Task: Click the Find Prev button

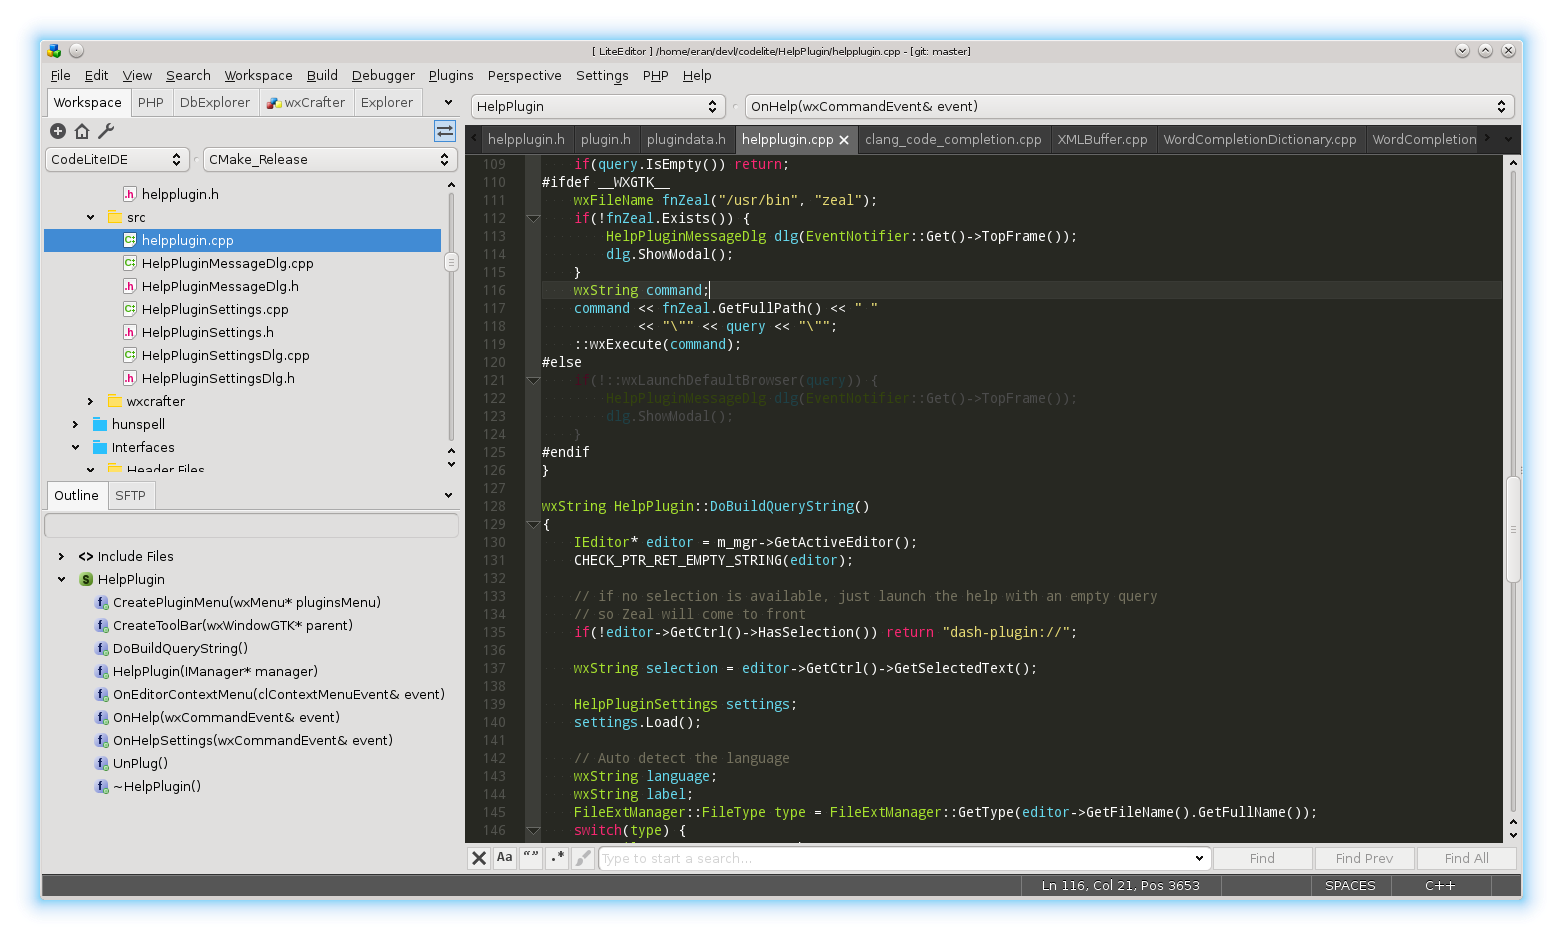Action: (1364, 858)
